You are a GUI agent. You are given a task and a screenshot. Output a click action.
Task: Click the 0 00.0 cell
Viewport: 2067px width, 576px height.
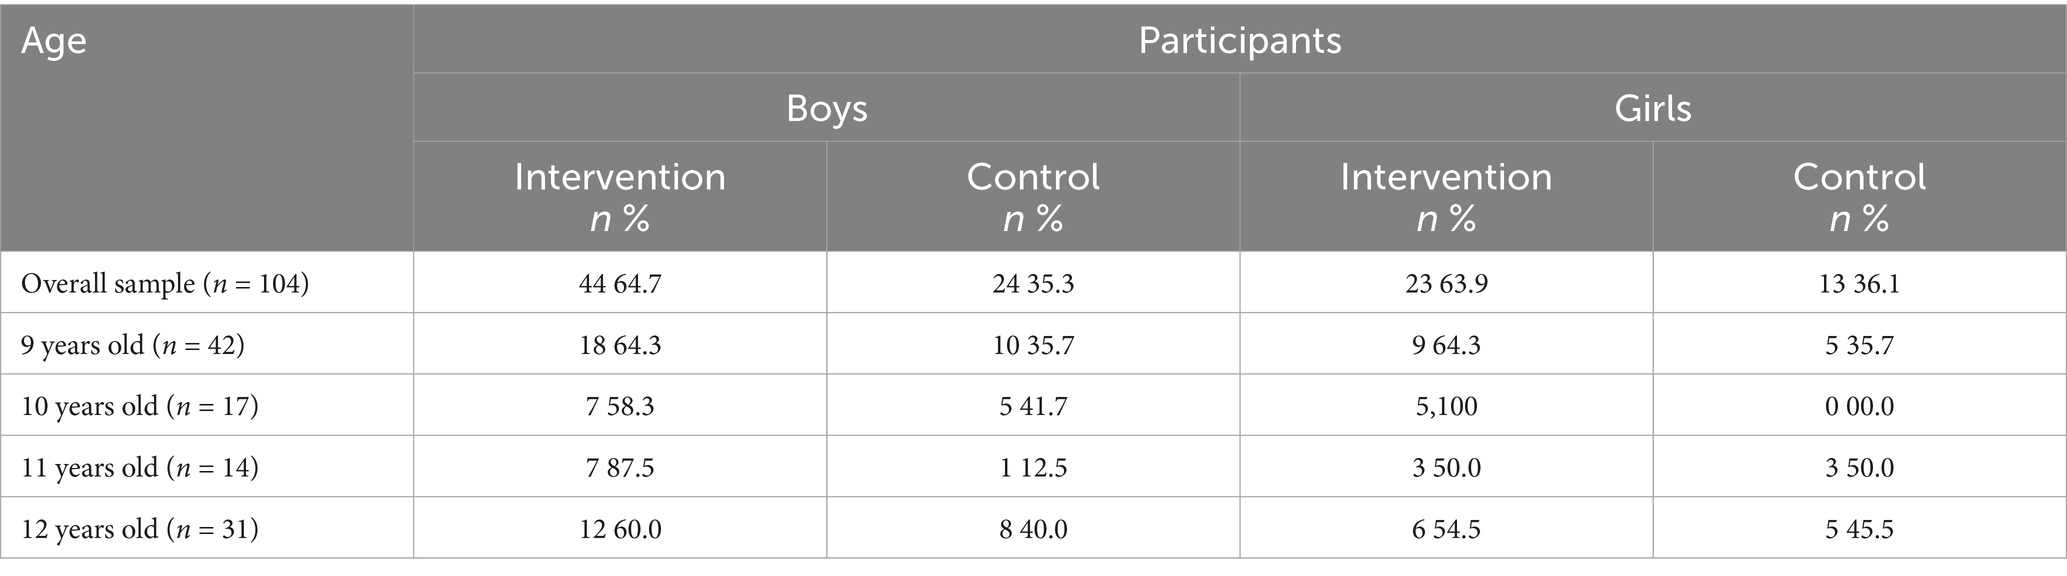coord(1859,406)
